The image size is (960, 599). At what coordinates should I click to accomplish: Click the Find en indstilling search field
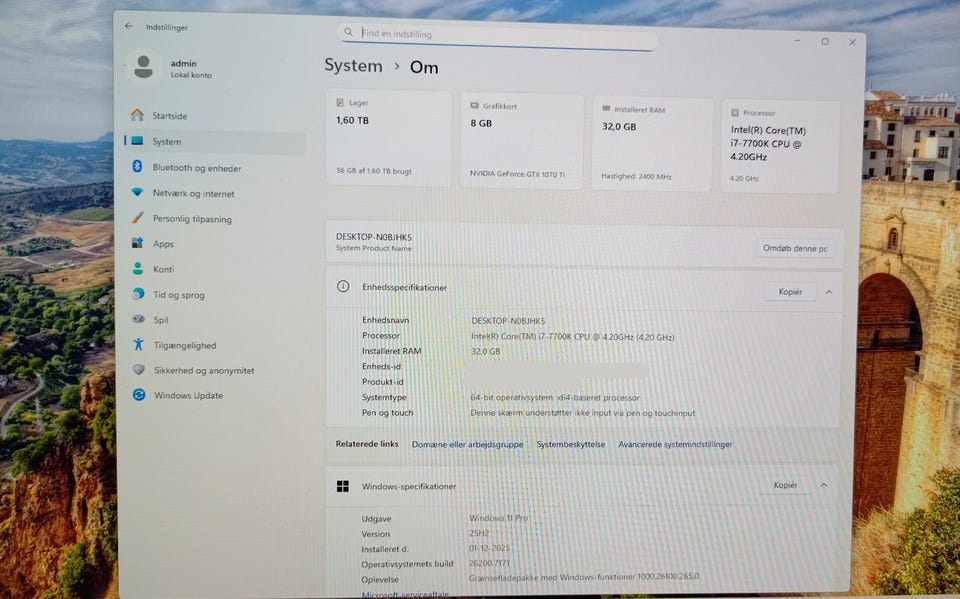pyautogui.click(x=497, y=36)
